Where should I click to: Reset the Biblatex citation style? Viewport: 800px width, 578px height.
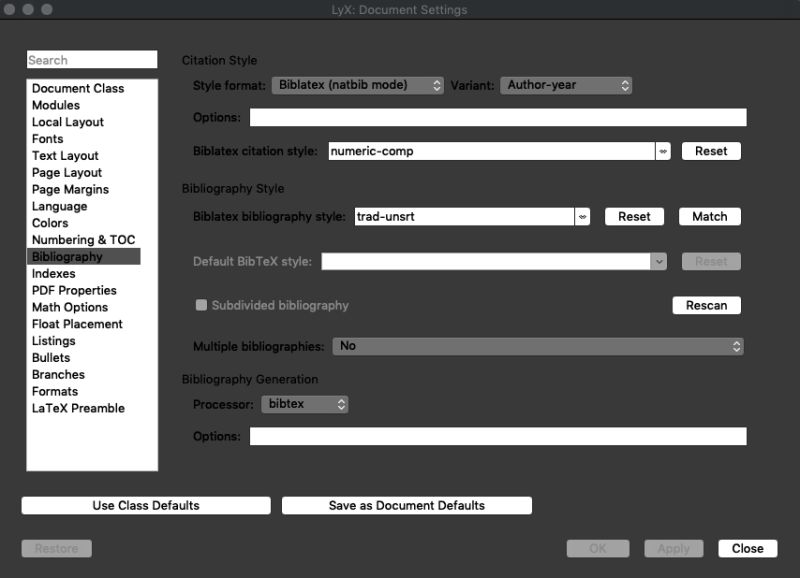[x=713, y=150]
